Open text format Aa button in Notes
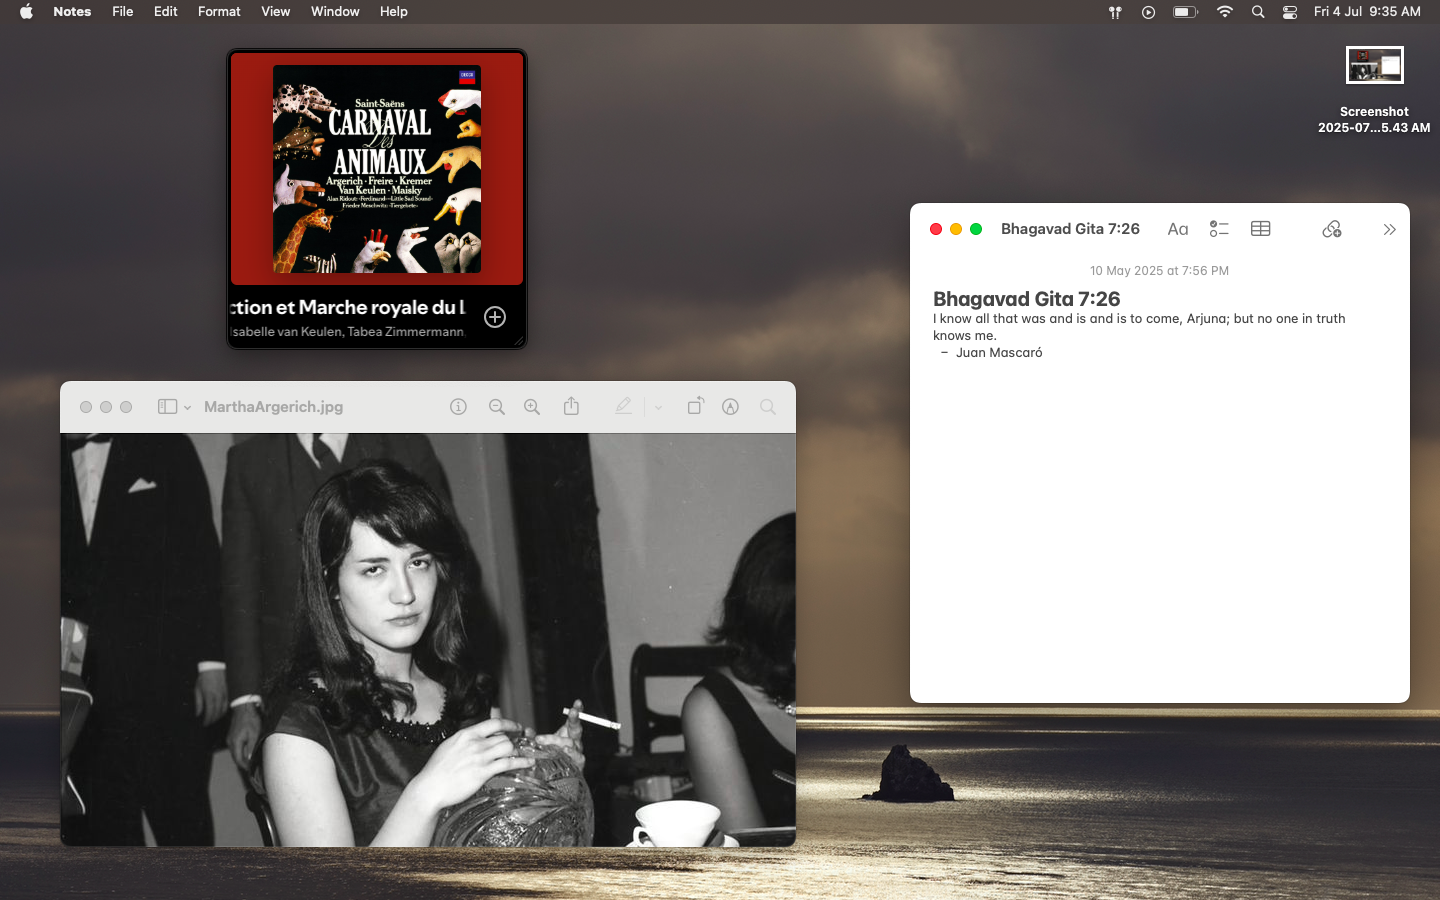Screen dimensions: 1440x900 pyautogui.click(x=1178, y=229)
